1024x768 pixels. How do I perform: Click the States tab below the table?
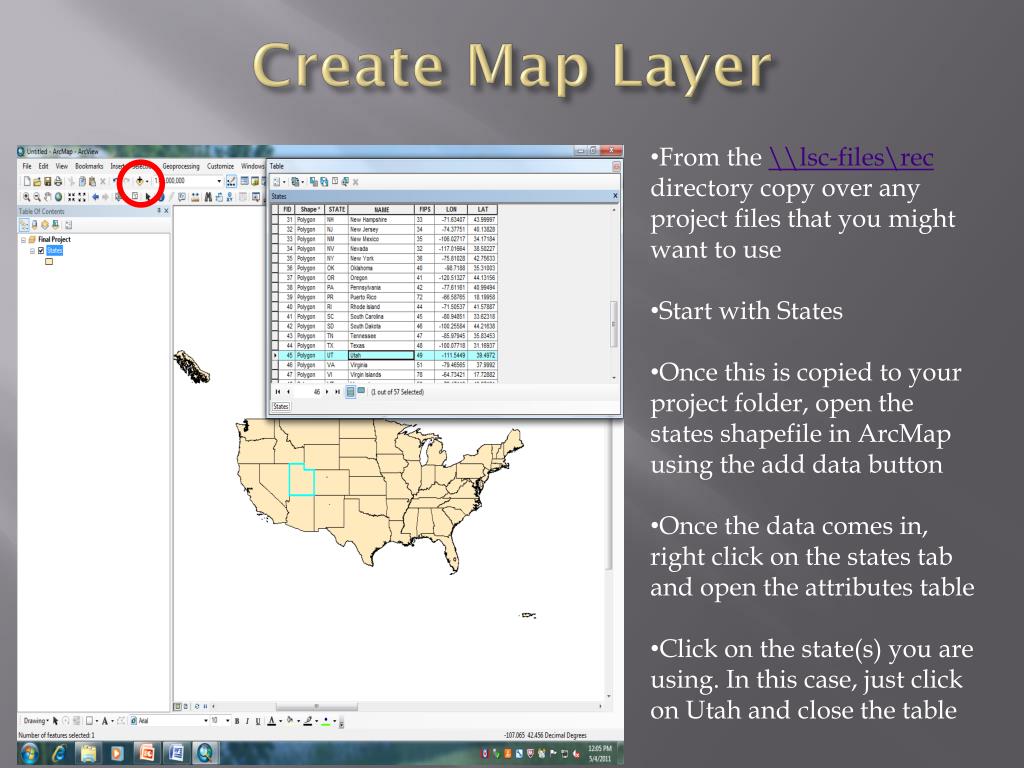281,407
